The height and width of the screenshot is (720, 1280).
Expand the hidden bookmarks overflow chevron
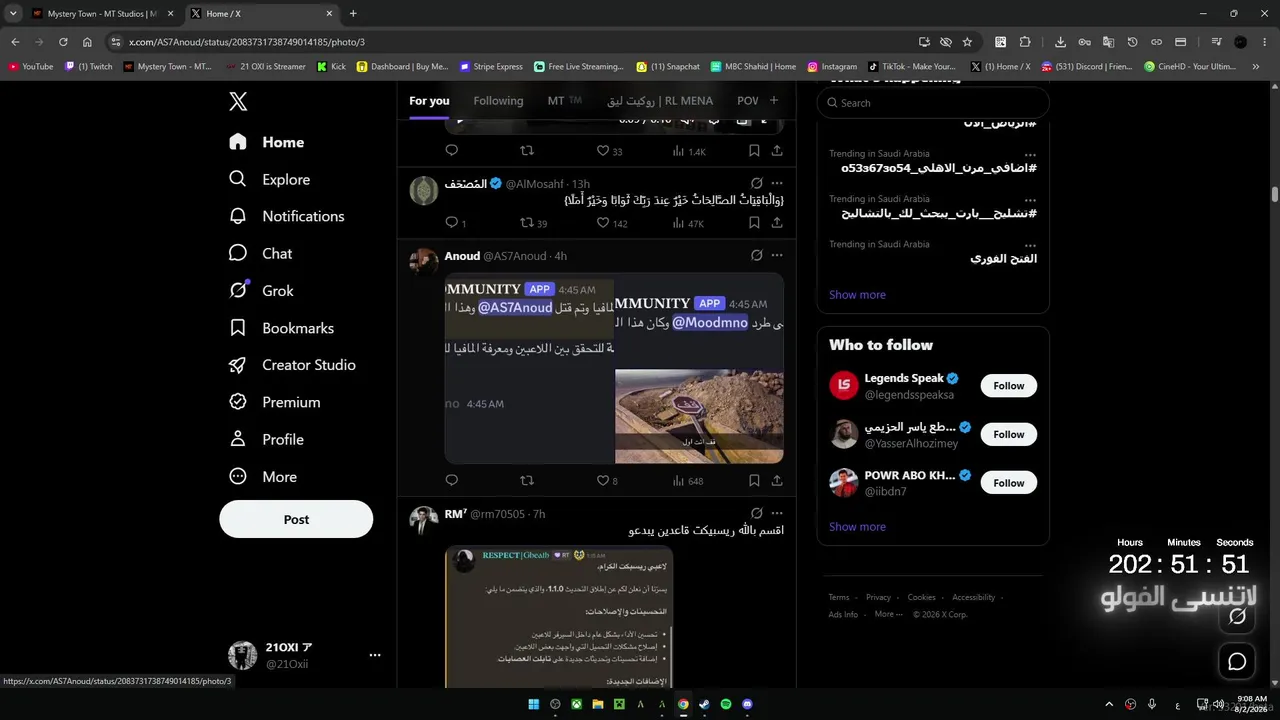[x=1256, y=67]
